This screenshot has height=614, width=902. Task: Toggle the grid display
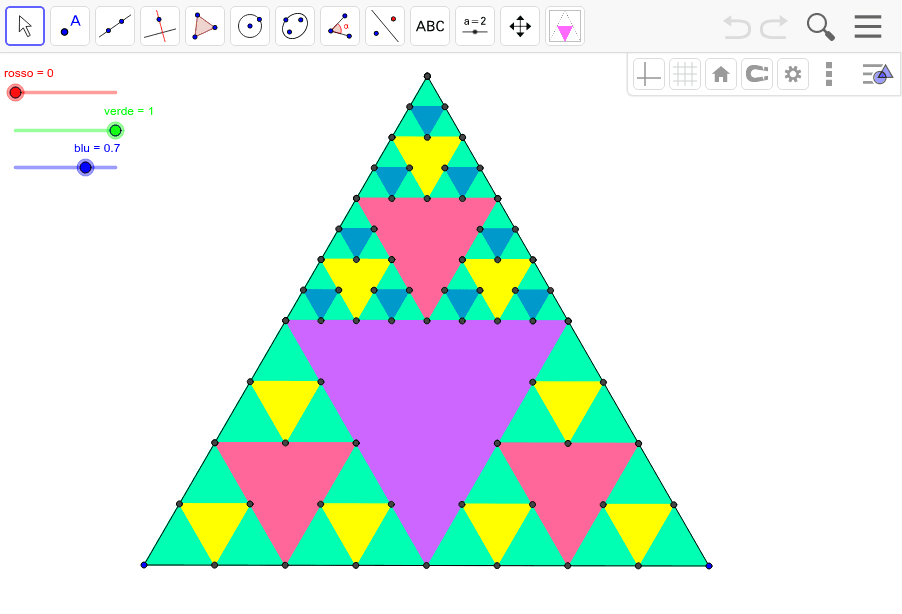(685, 74)
